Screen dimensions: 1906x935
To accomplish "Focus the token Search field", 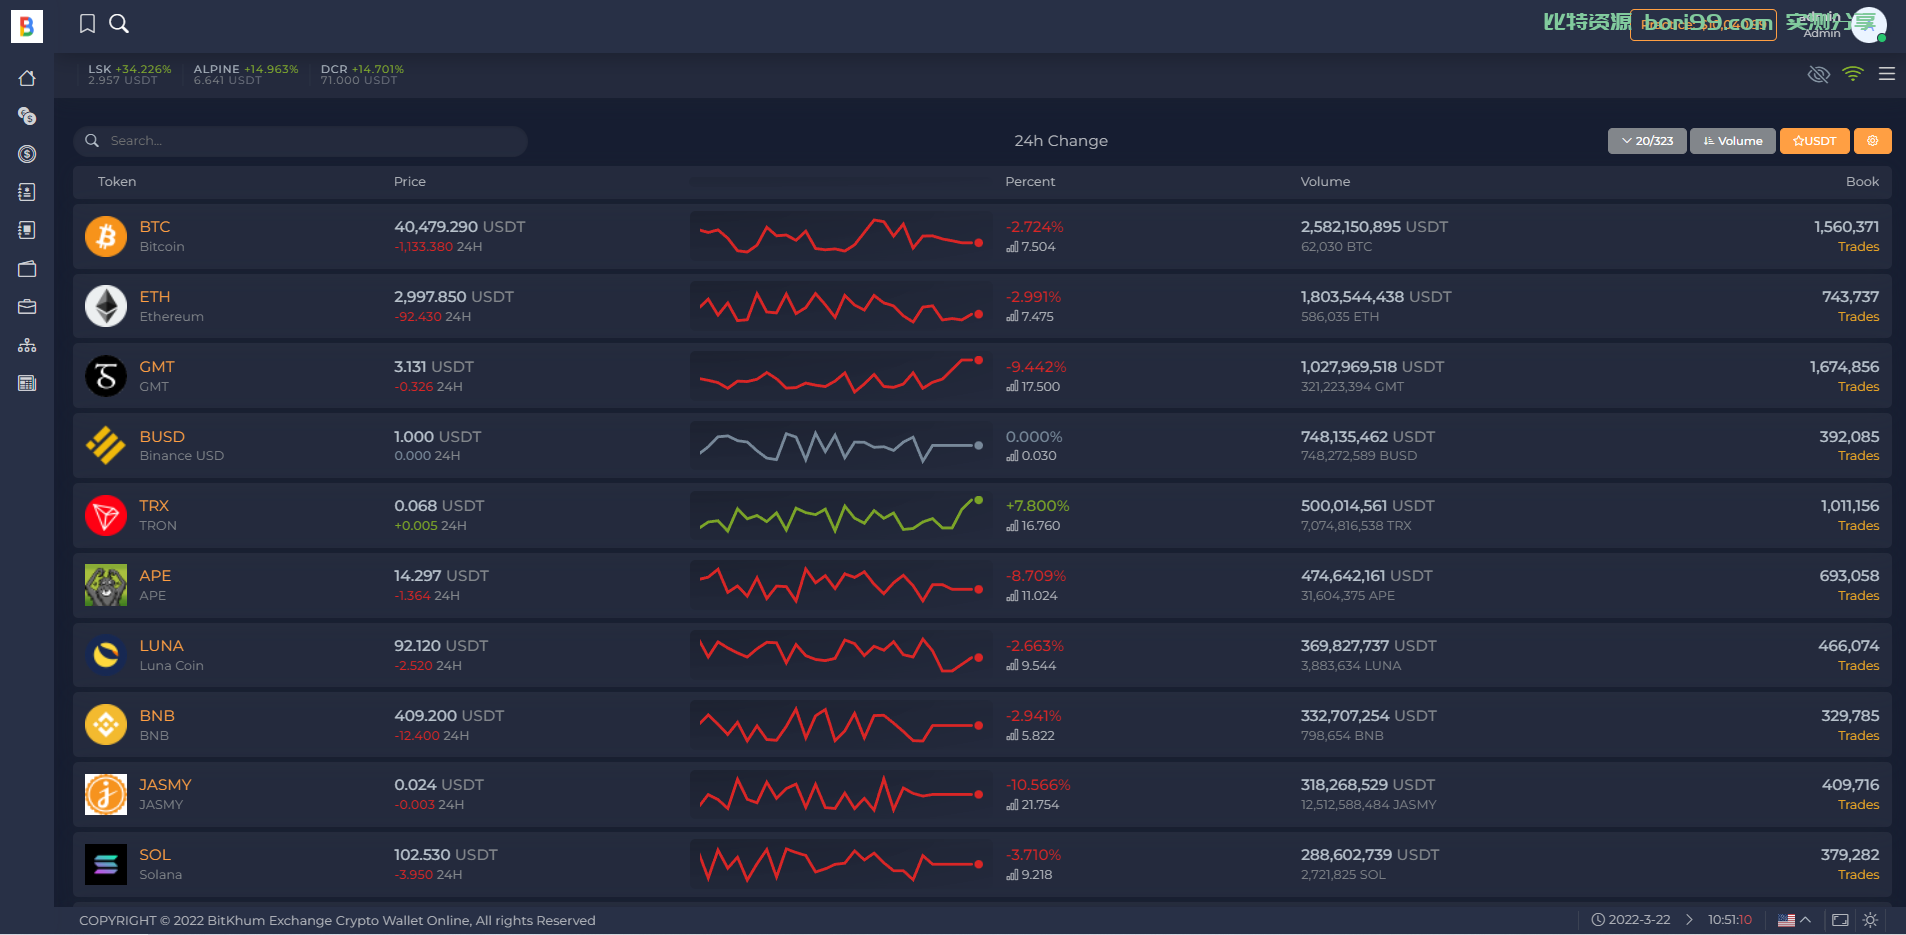I will click(300, 141).
